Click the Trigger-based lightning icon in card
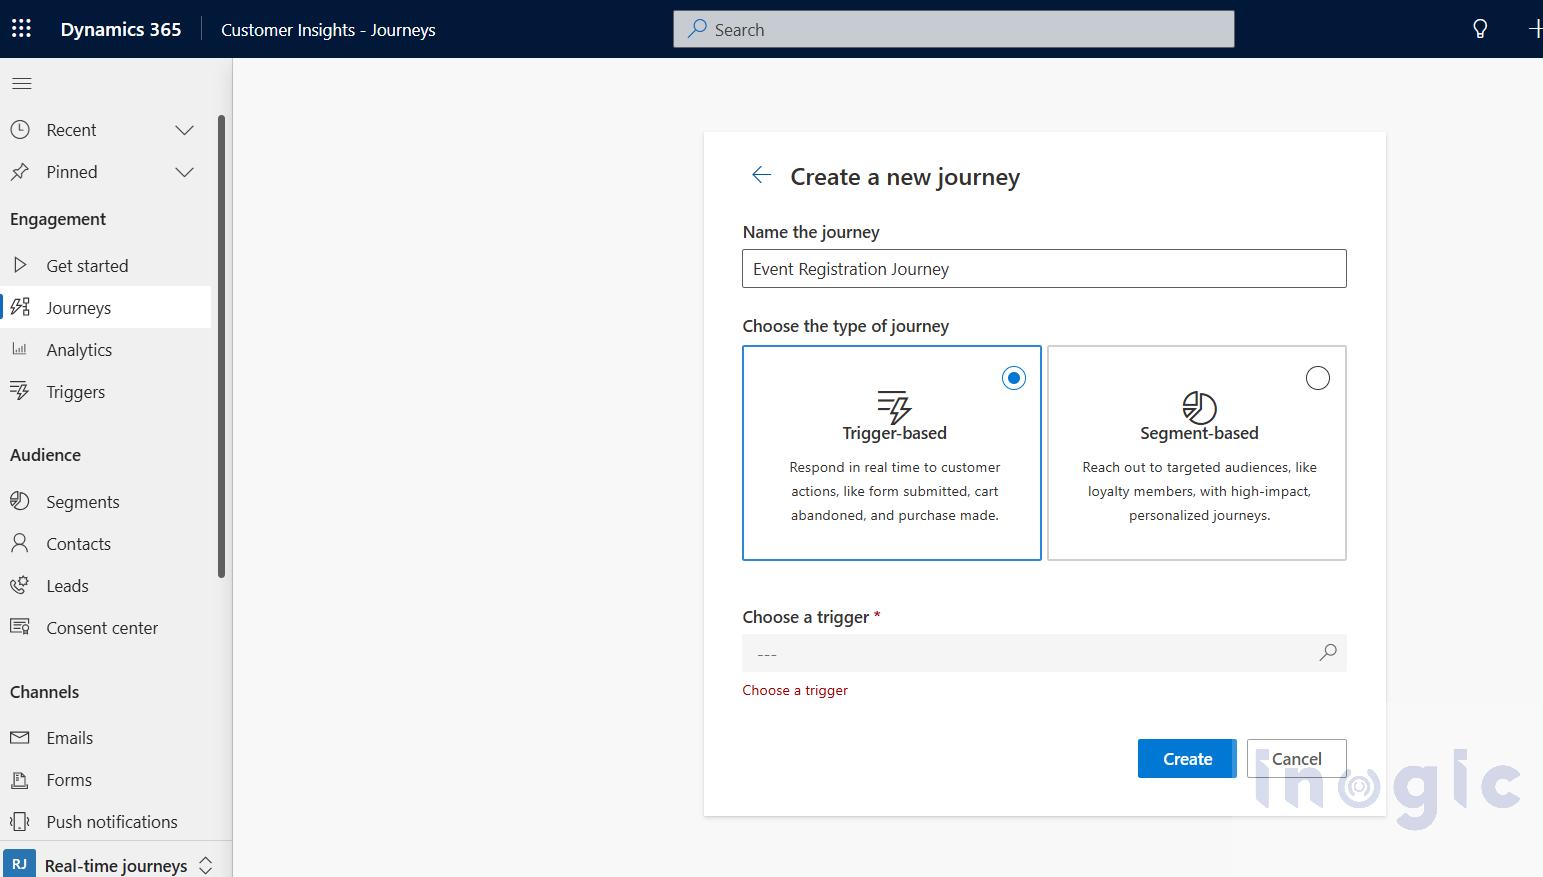The width and height of the screenshot is (1543, 877). (x=894, y=407)
